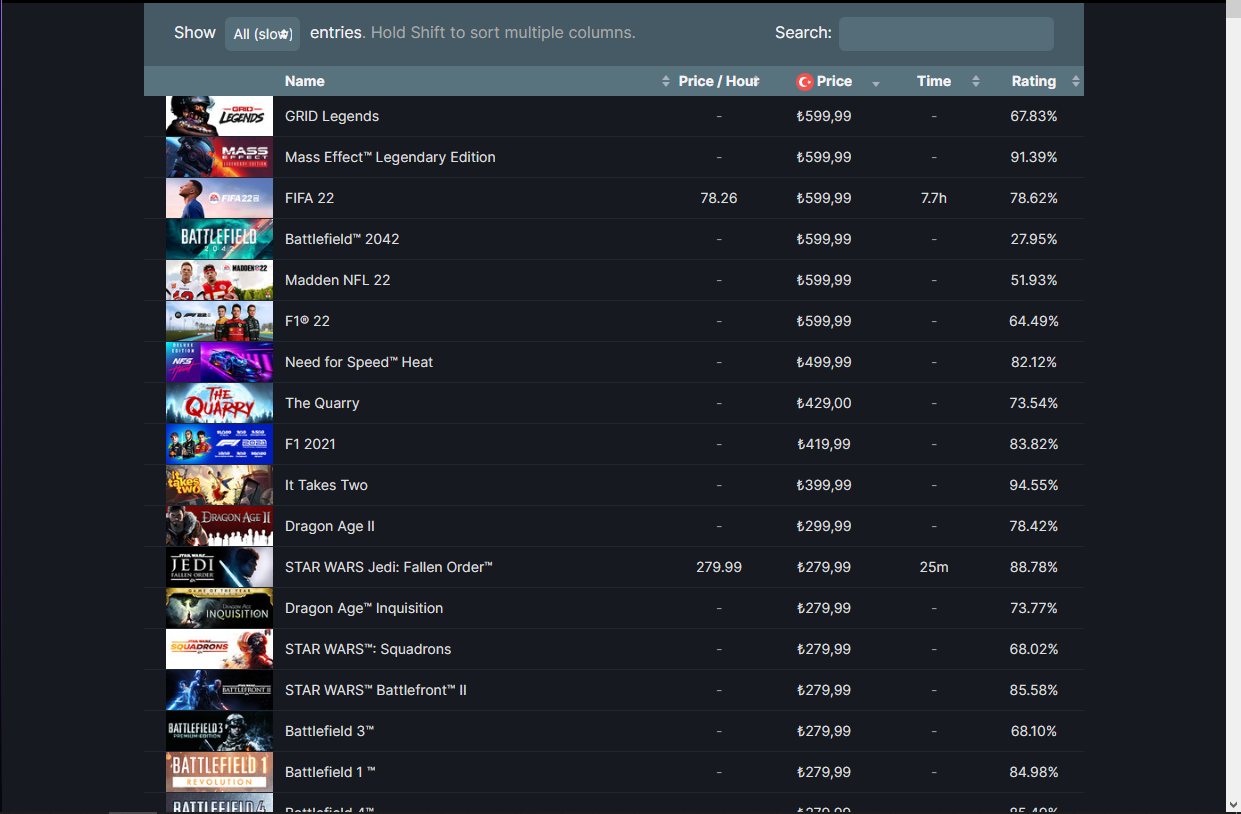Click the FIFA 22 game name
Image resolution: width=1241 pixels, height=814 pixels.
point(310,198)
